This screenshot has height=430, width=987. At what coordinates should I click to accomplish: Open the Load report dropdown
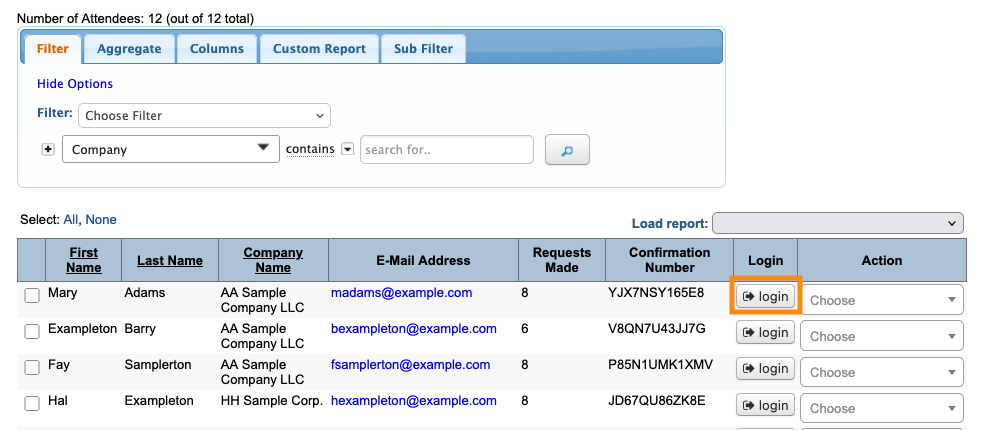[838, 223]
